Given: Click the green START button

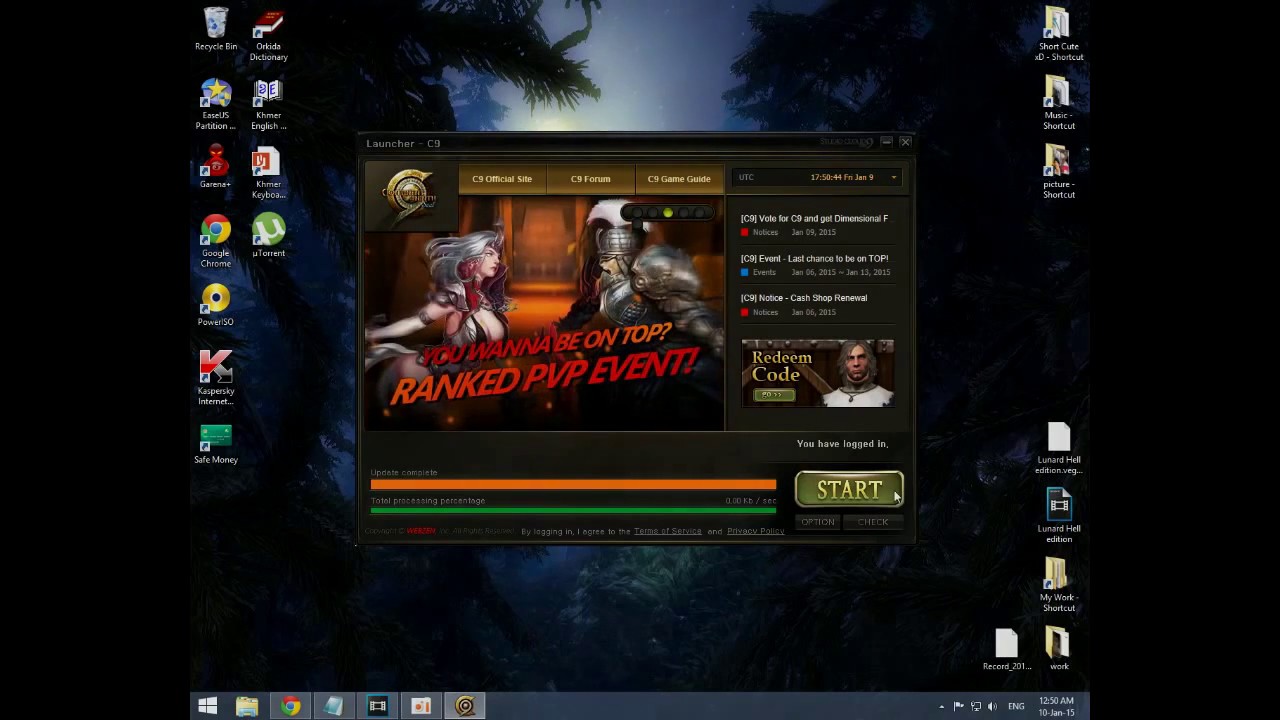Looking at the screenshot, I should click(x=849, y=490).
